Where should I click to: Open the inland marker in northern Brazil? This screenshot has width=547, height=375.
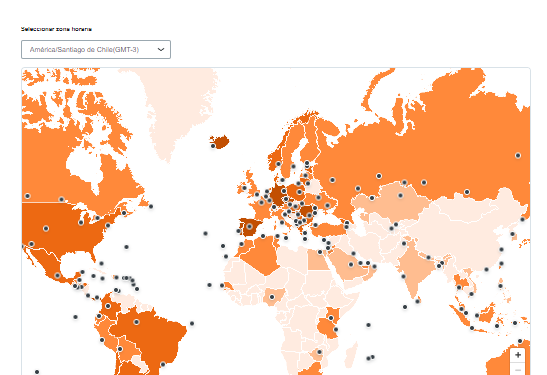[x=136, y=322]
